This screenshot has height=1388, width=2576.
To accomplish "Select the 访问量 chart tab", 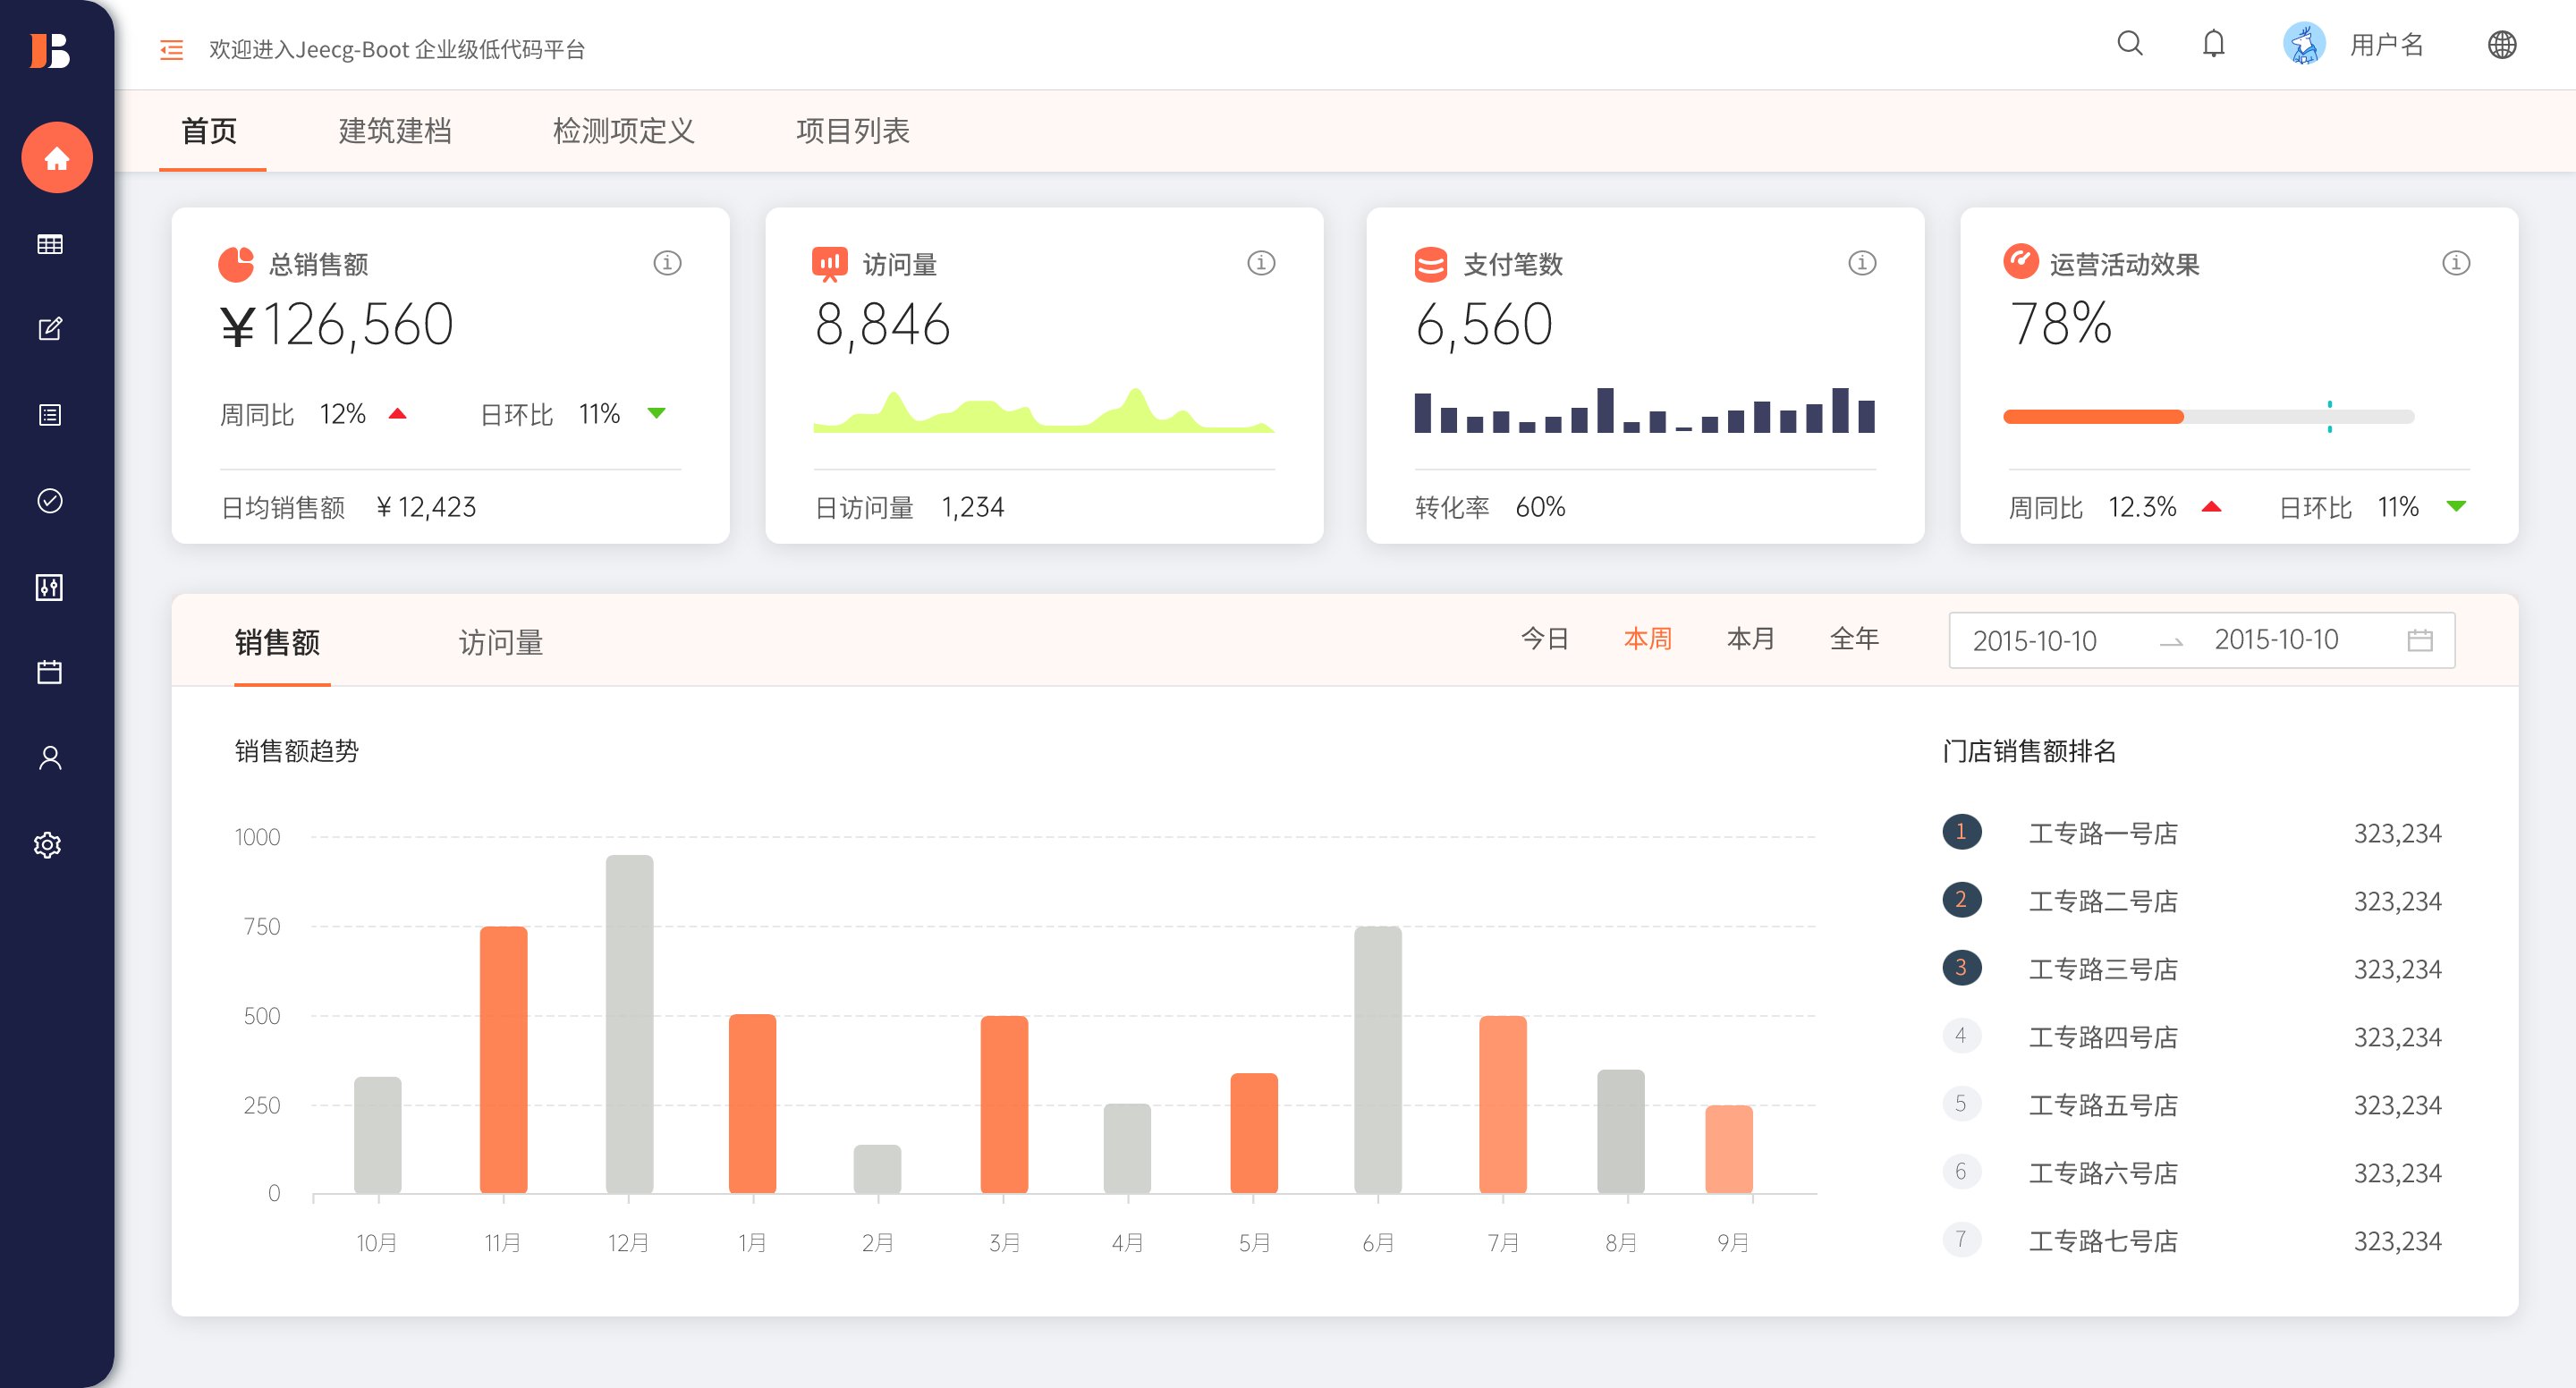I will coord(501,642).
